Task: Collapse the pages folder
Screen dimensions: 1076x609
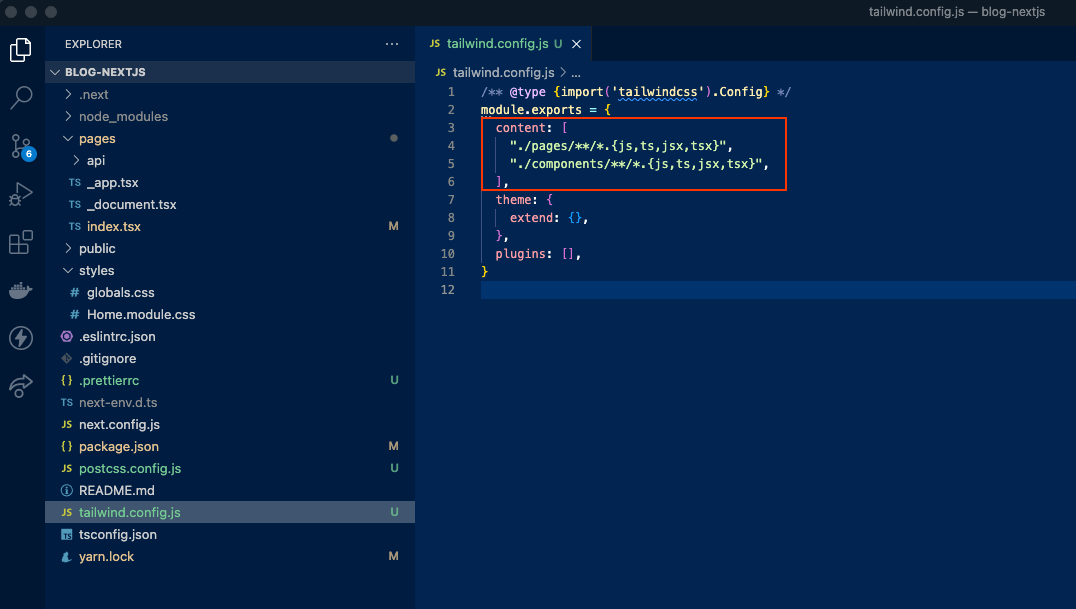Action: pos(97,139)
